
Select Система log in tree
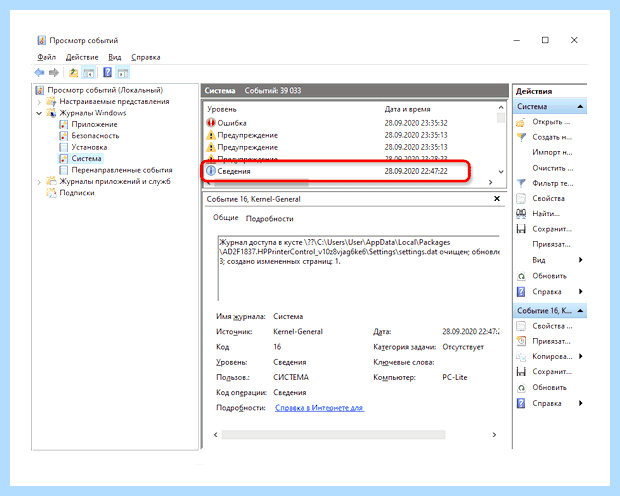coord(86,159)
